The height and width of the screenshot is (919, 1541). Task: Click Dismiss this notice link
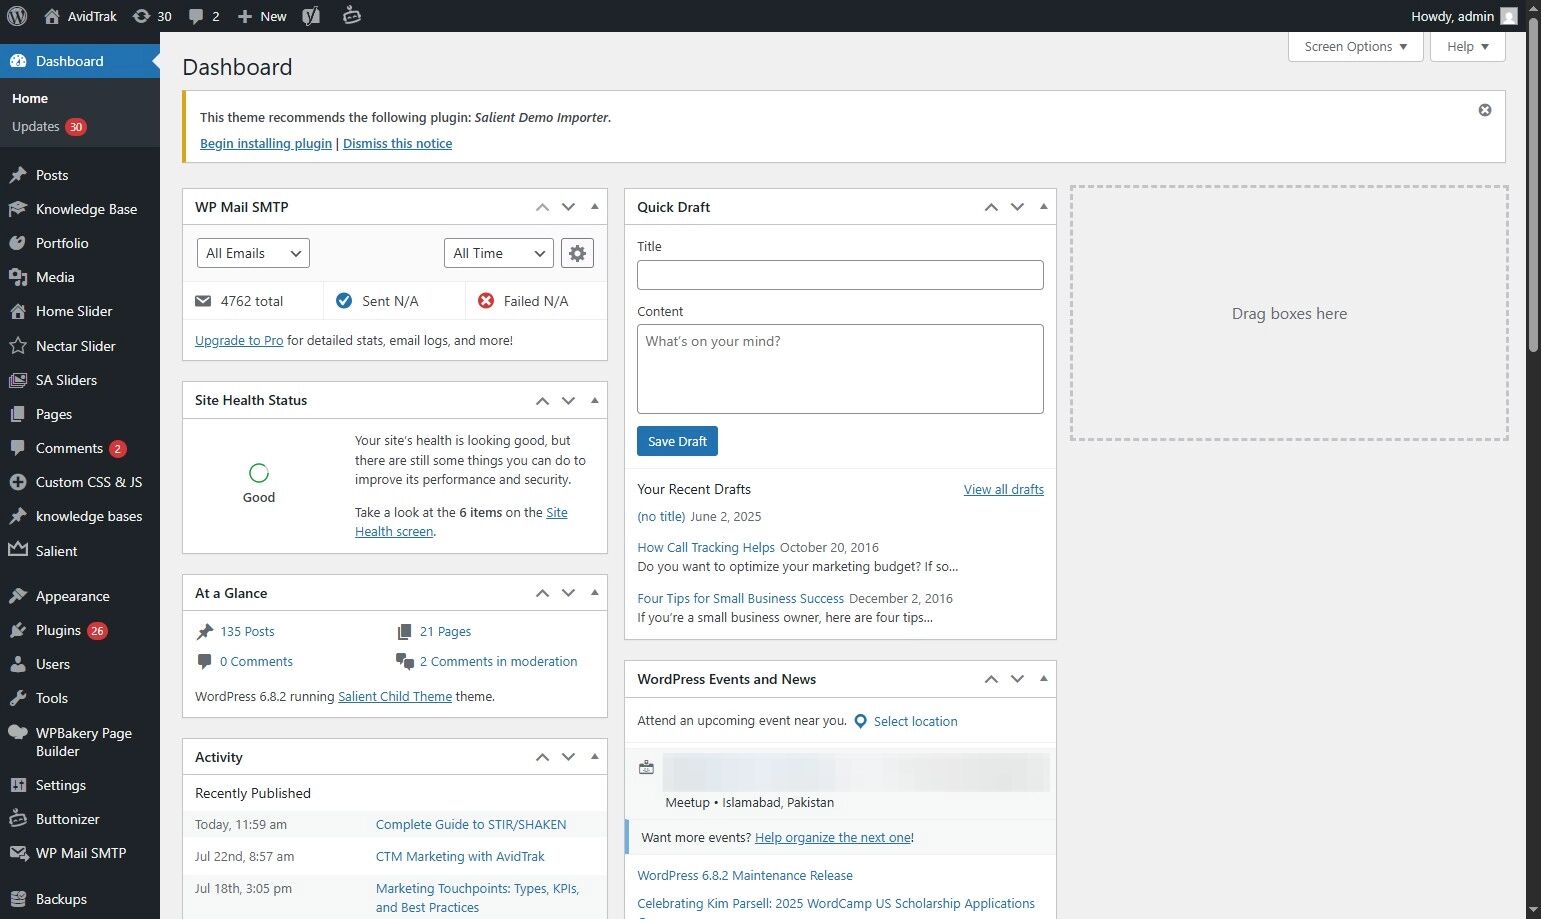pos(397,143)
